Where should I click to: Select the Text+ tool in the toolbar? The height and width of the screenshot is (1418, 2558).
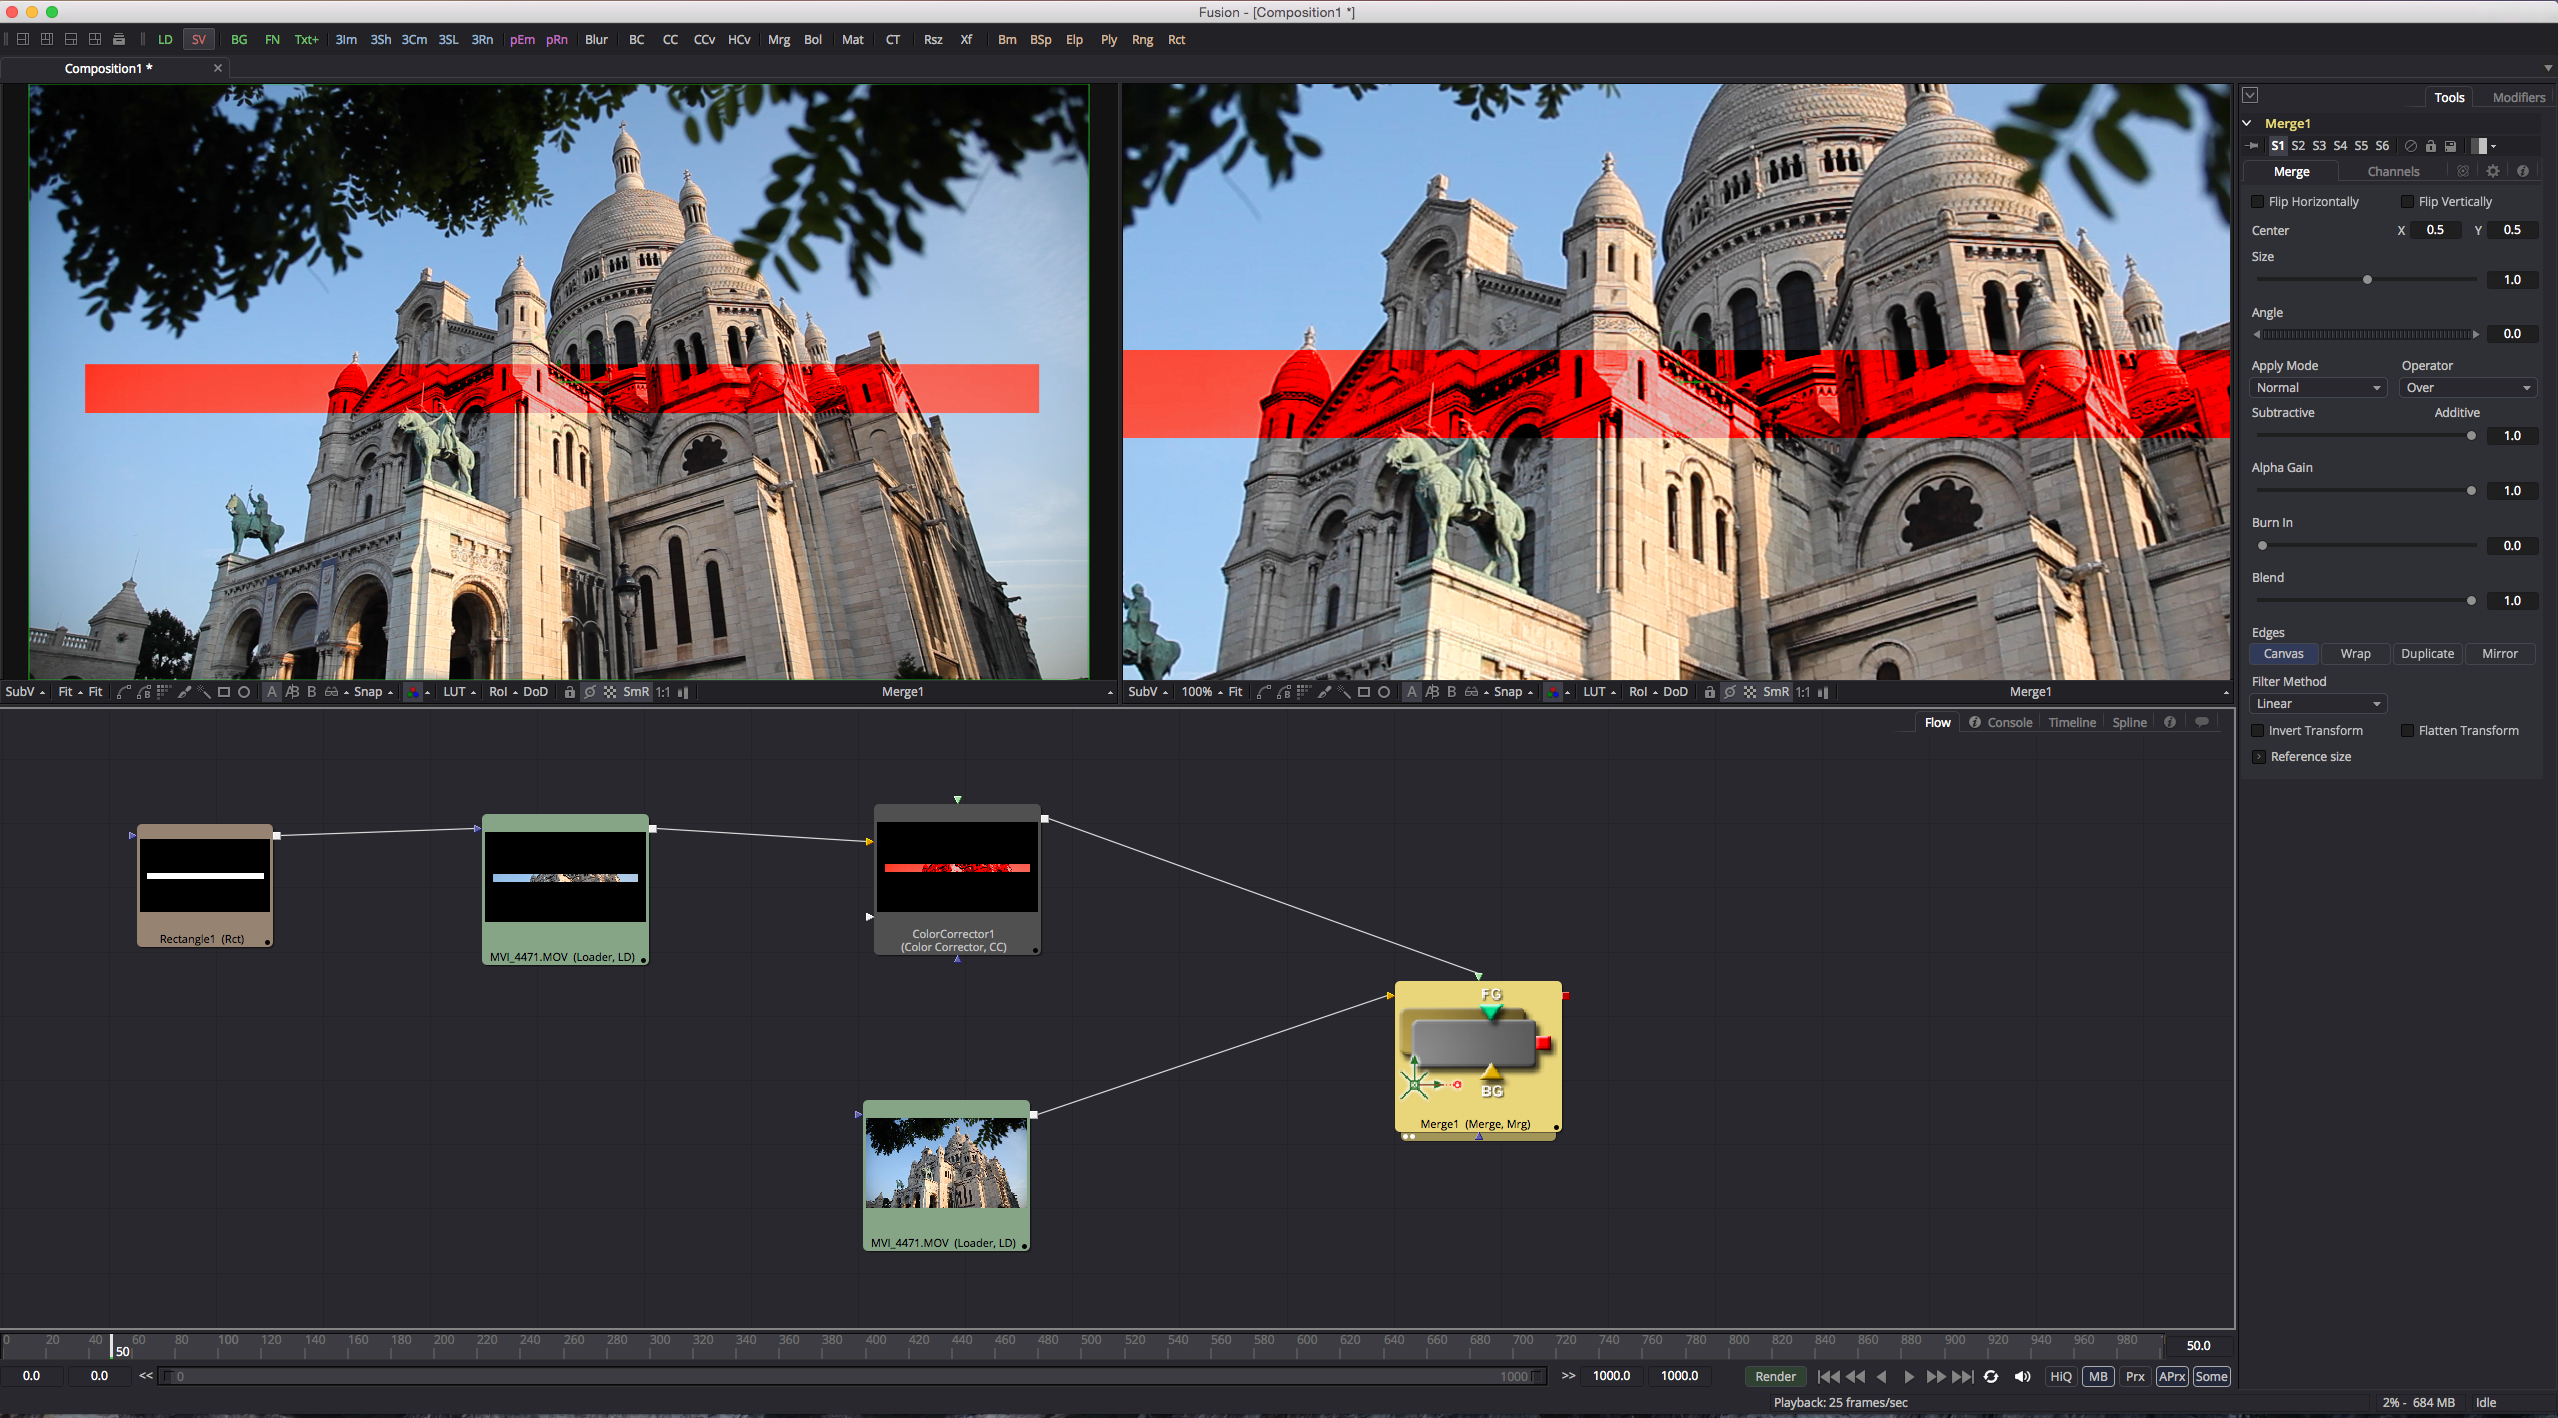pyautogui.click(x=306, y=39)
